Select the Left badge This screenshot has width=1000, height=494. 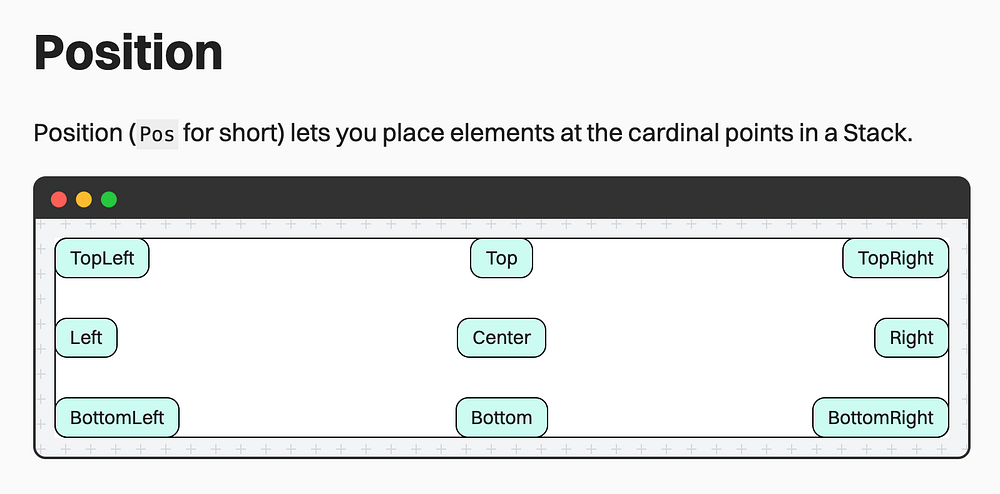86,338
